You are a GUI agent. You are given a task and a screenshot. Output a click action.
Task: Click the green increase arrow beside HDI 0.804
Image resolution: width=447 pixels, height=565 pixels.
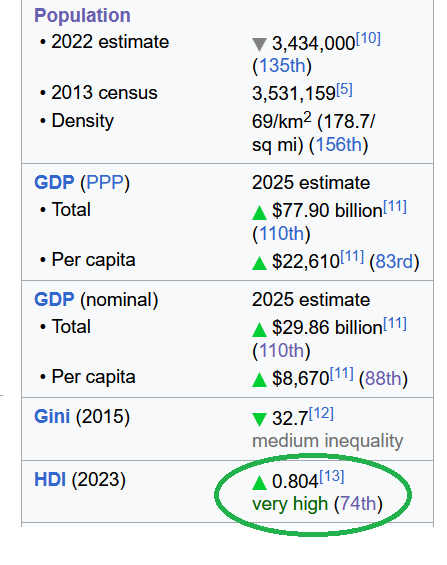[x=259, y=483]
